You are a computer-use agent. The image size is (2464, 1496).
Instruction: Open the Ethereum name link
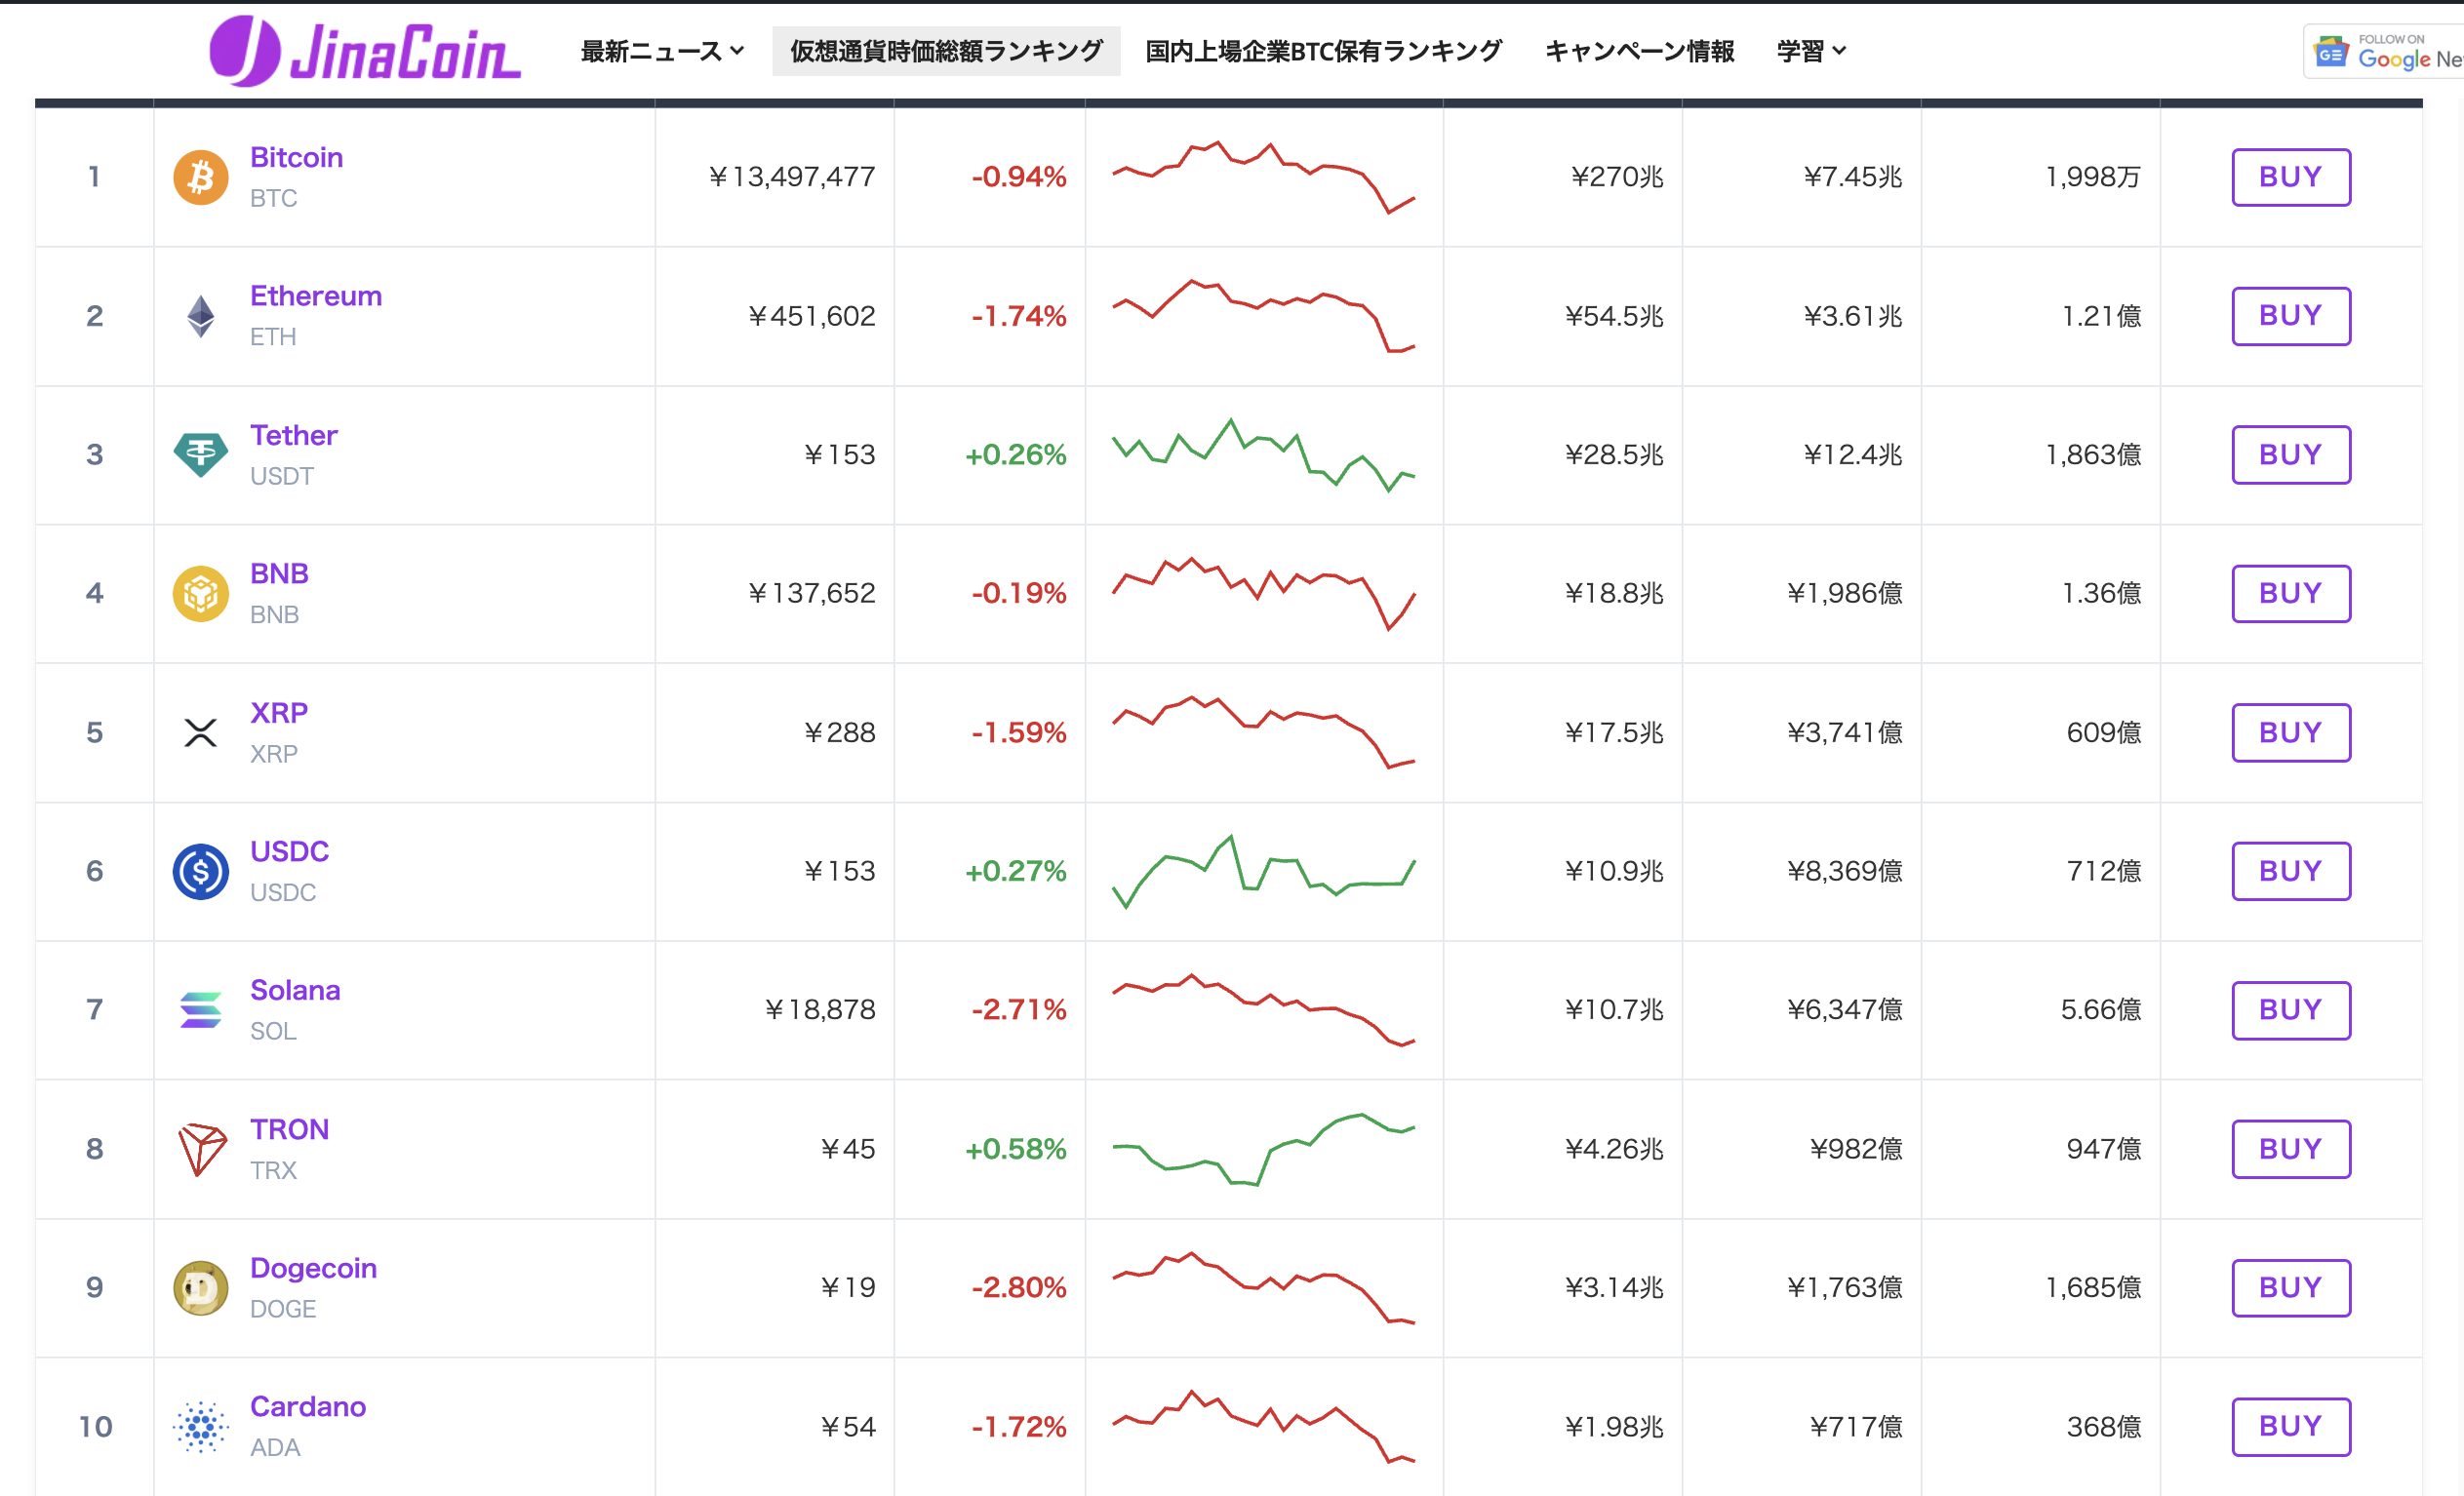click(x=316, y=295)
